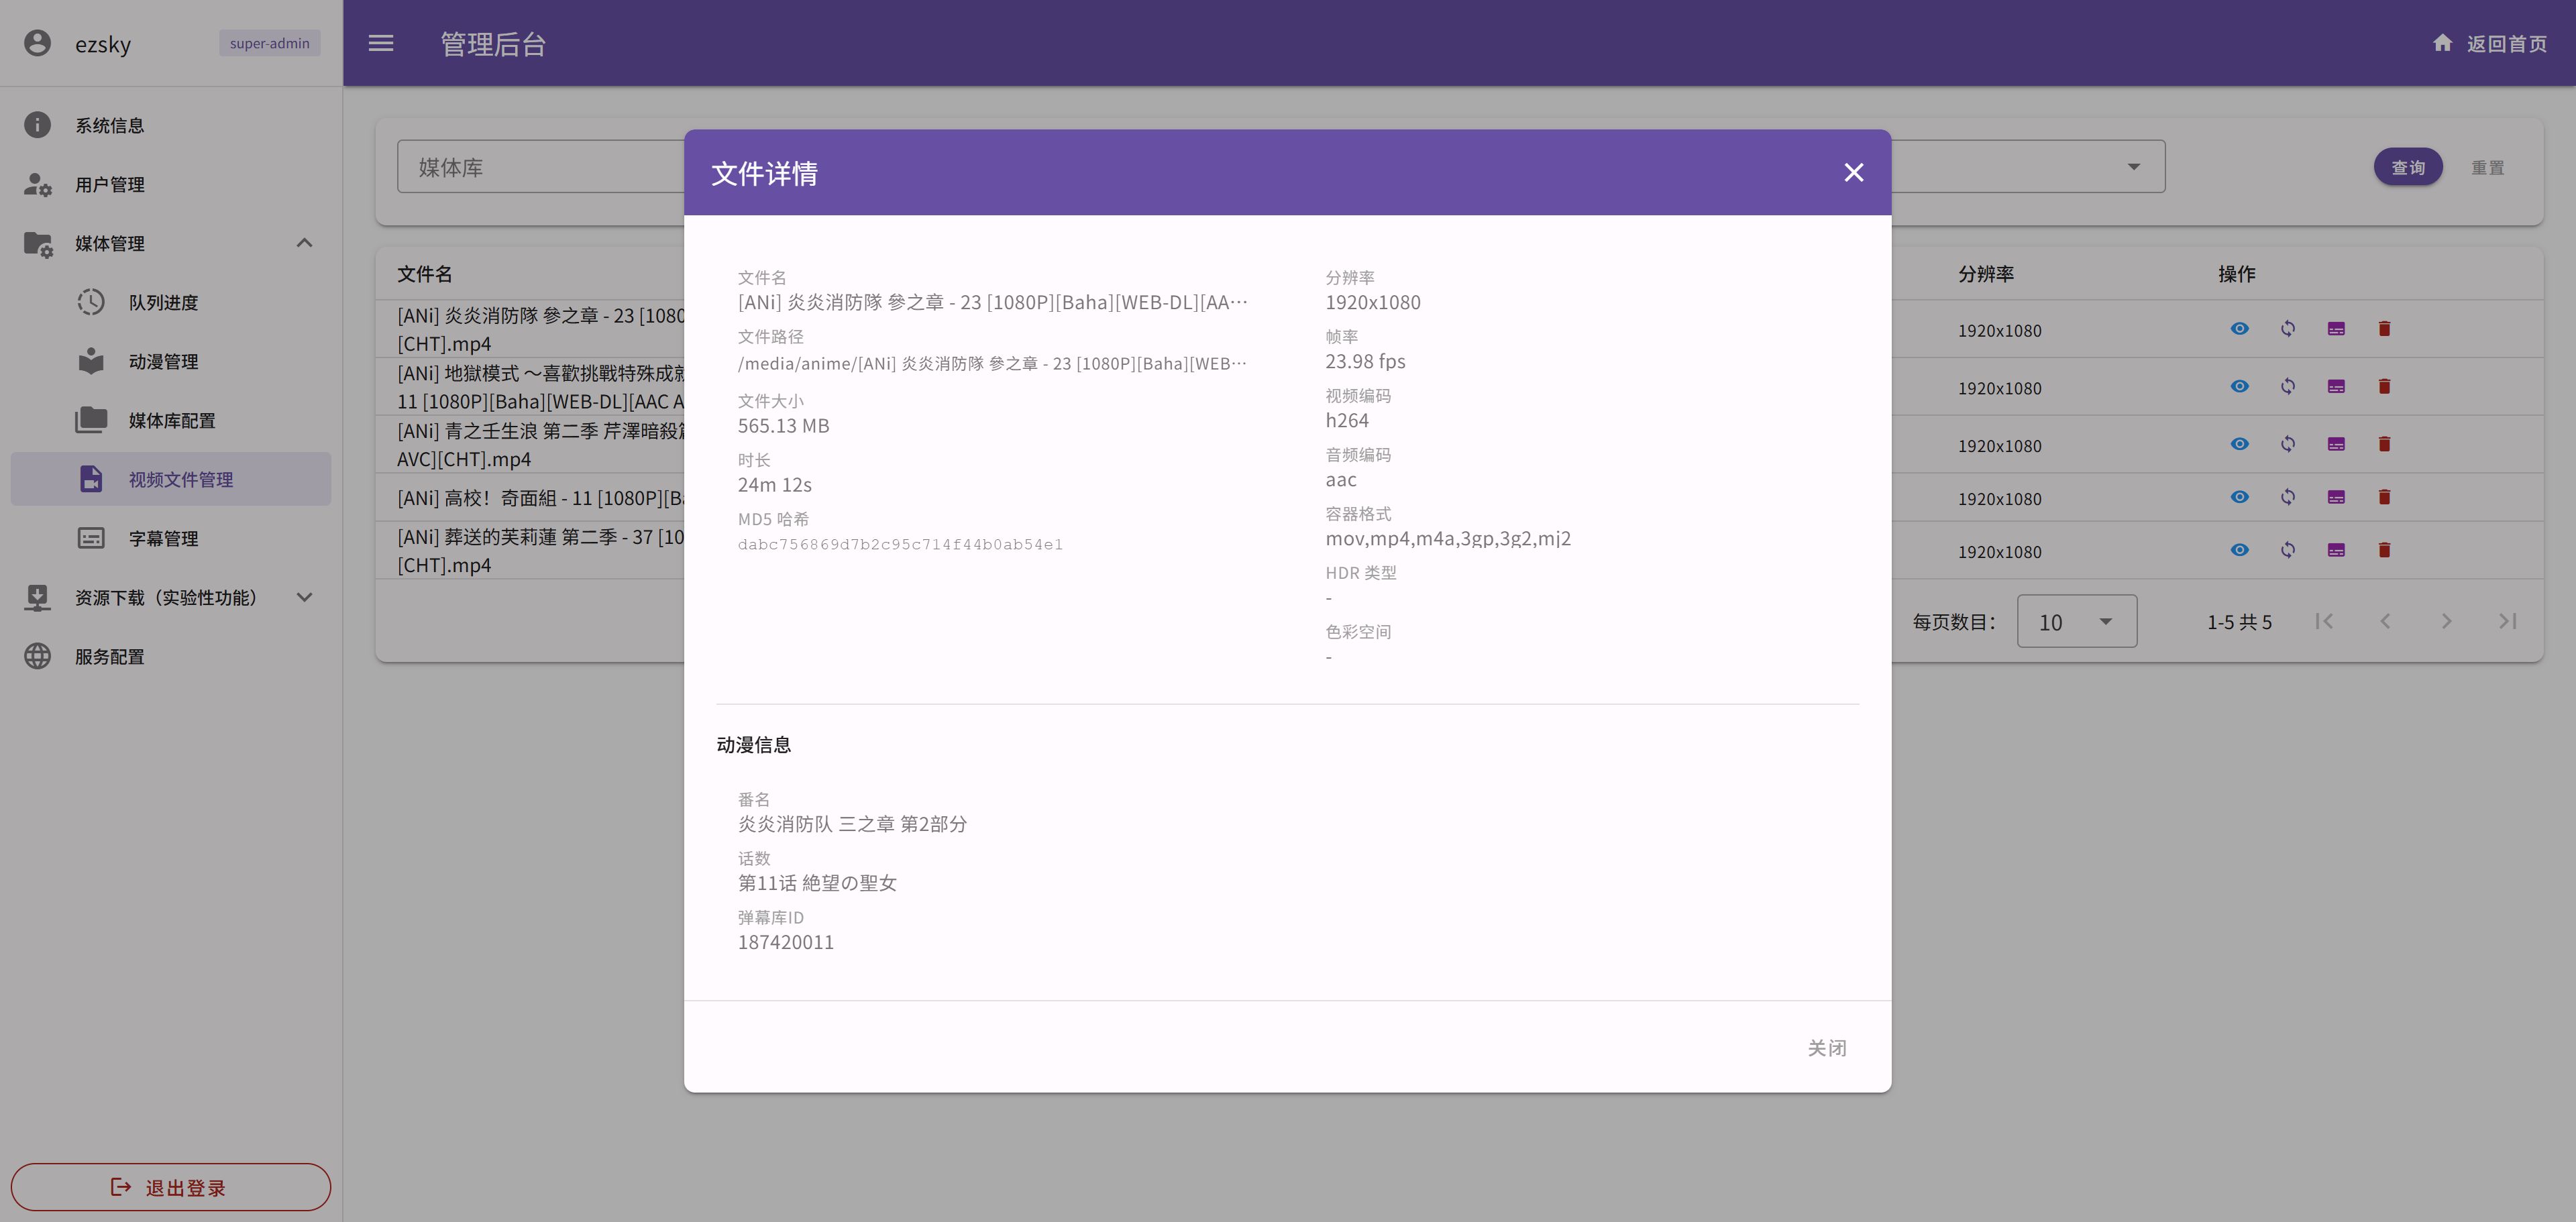The image size is (2576, 1222).
Task: Click the subtitle icon in the first file row
Action: click(2335, 329)
